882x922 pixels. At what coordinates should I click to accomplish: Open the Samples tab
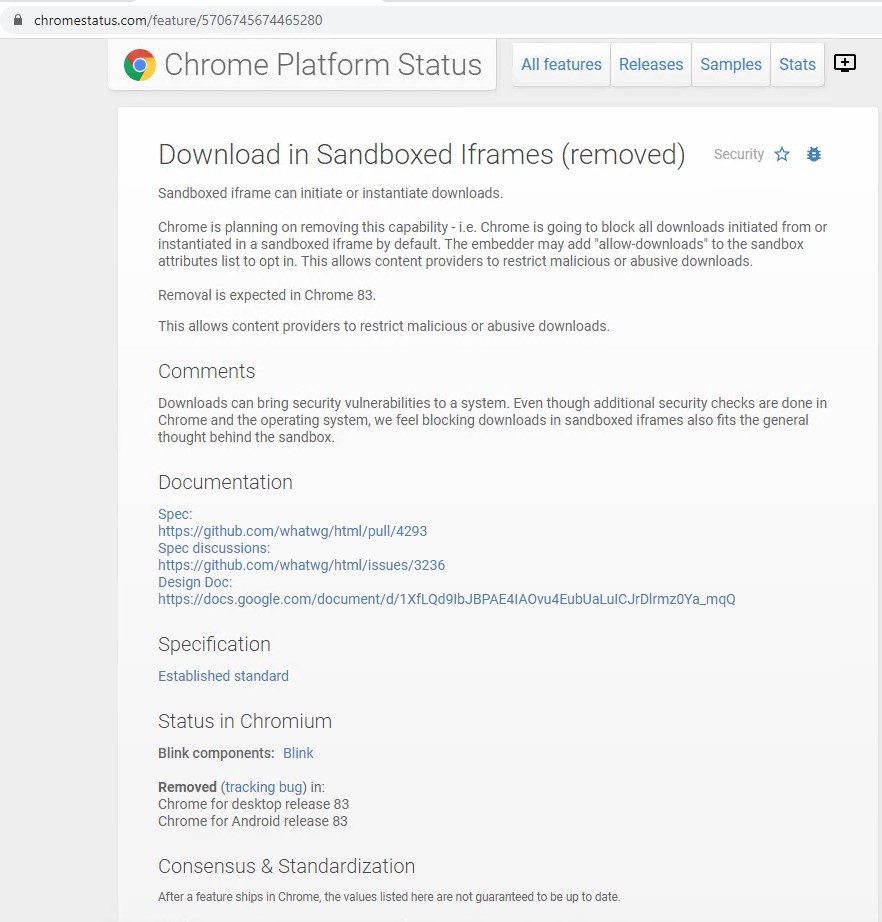(x=731, y=64)
